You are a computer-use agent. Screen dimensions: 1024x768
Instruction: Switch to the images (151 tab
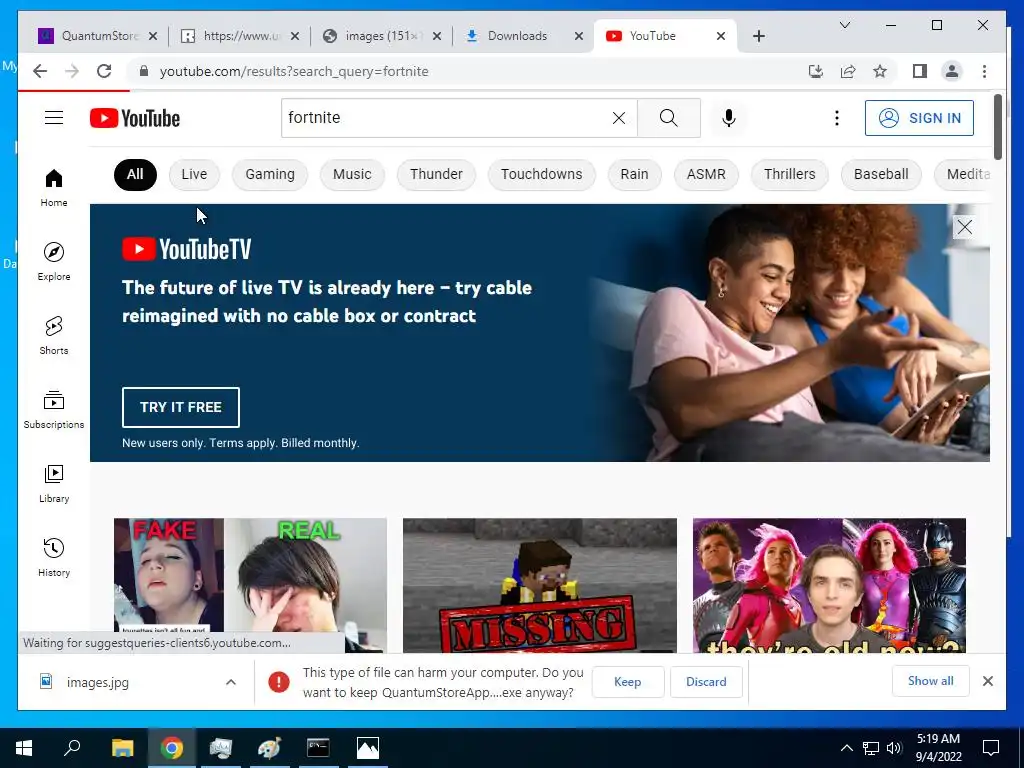pos(382,36)
